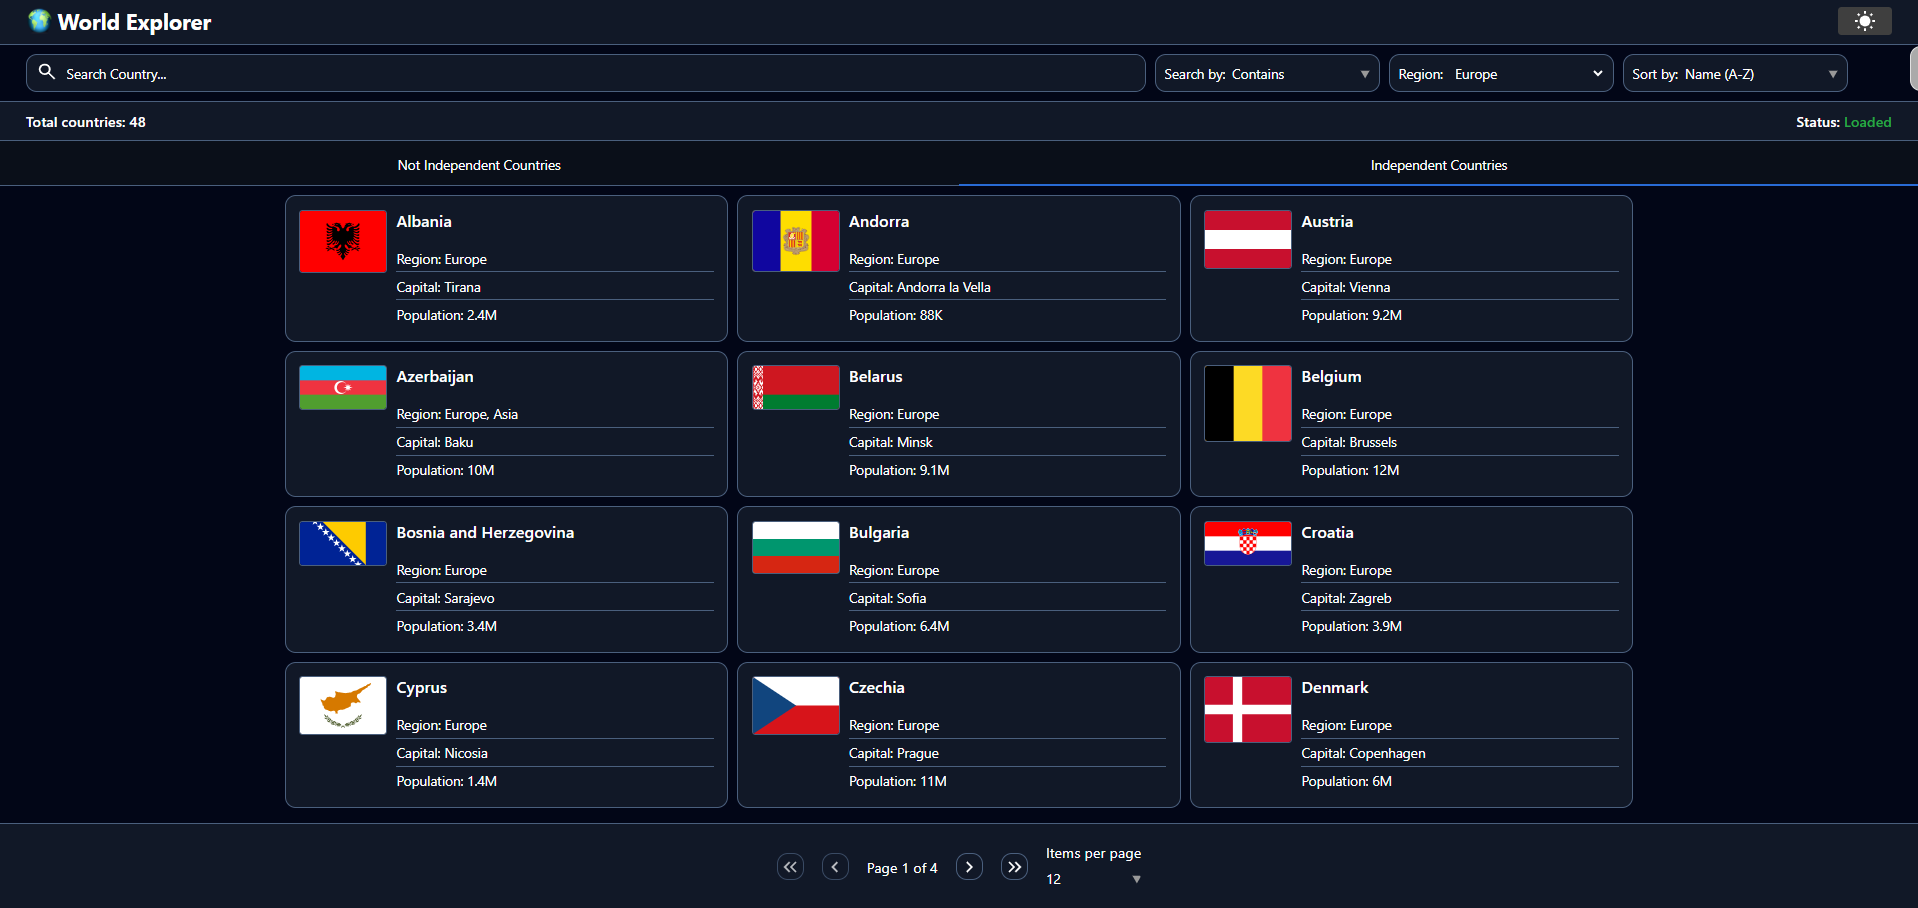Toggle the light/dark theme sun button
Image resolution: width=1918 pixels, height=908 pixels.
click(1864, 21)
